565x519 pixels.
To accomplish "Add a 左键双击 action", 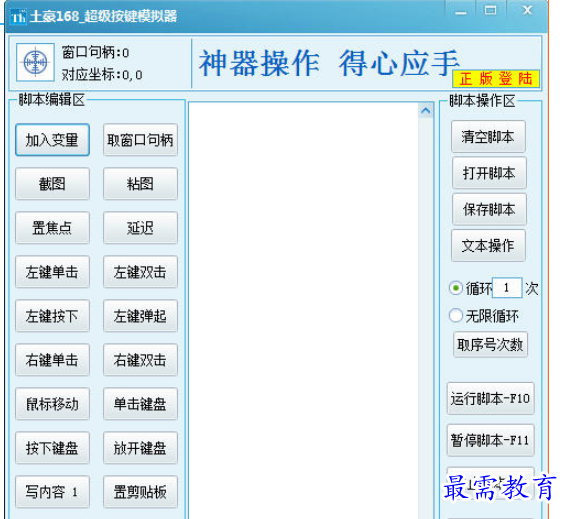I will (x=140, y=272).
